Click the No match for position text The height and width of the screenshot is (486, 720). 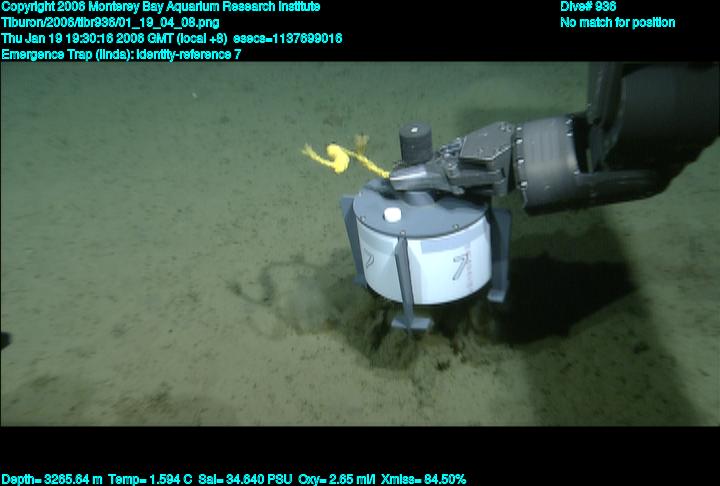617,22
